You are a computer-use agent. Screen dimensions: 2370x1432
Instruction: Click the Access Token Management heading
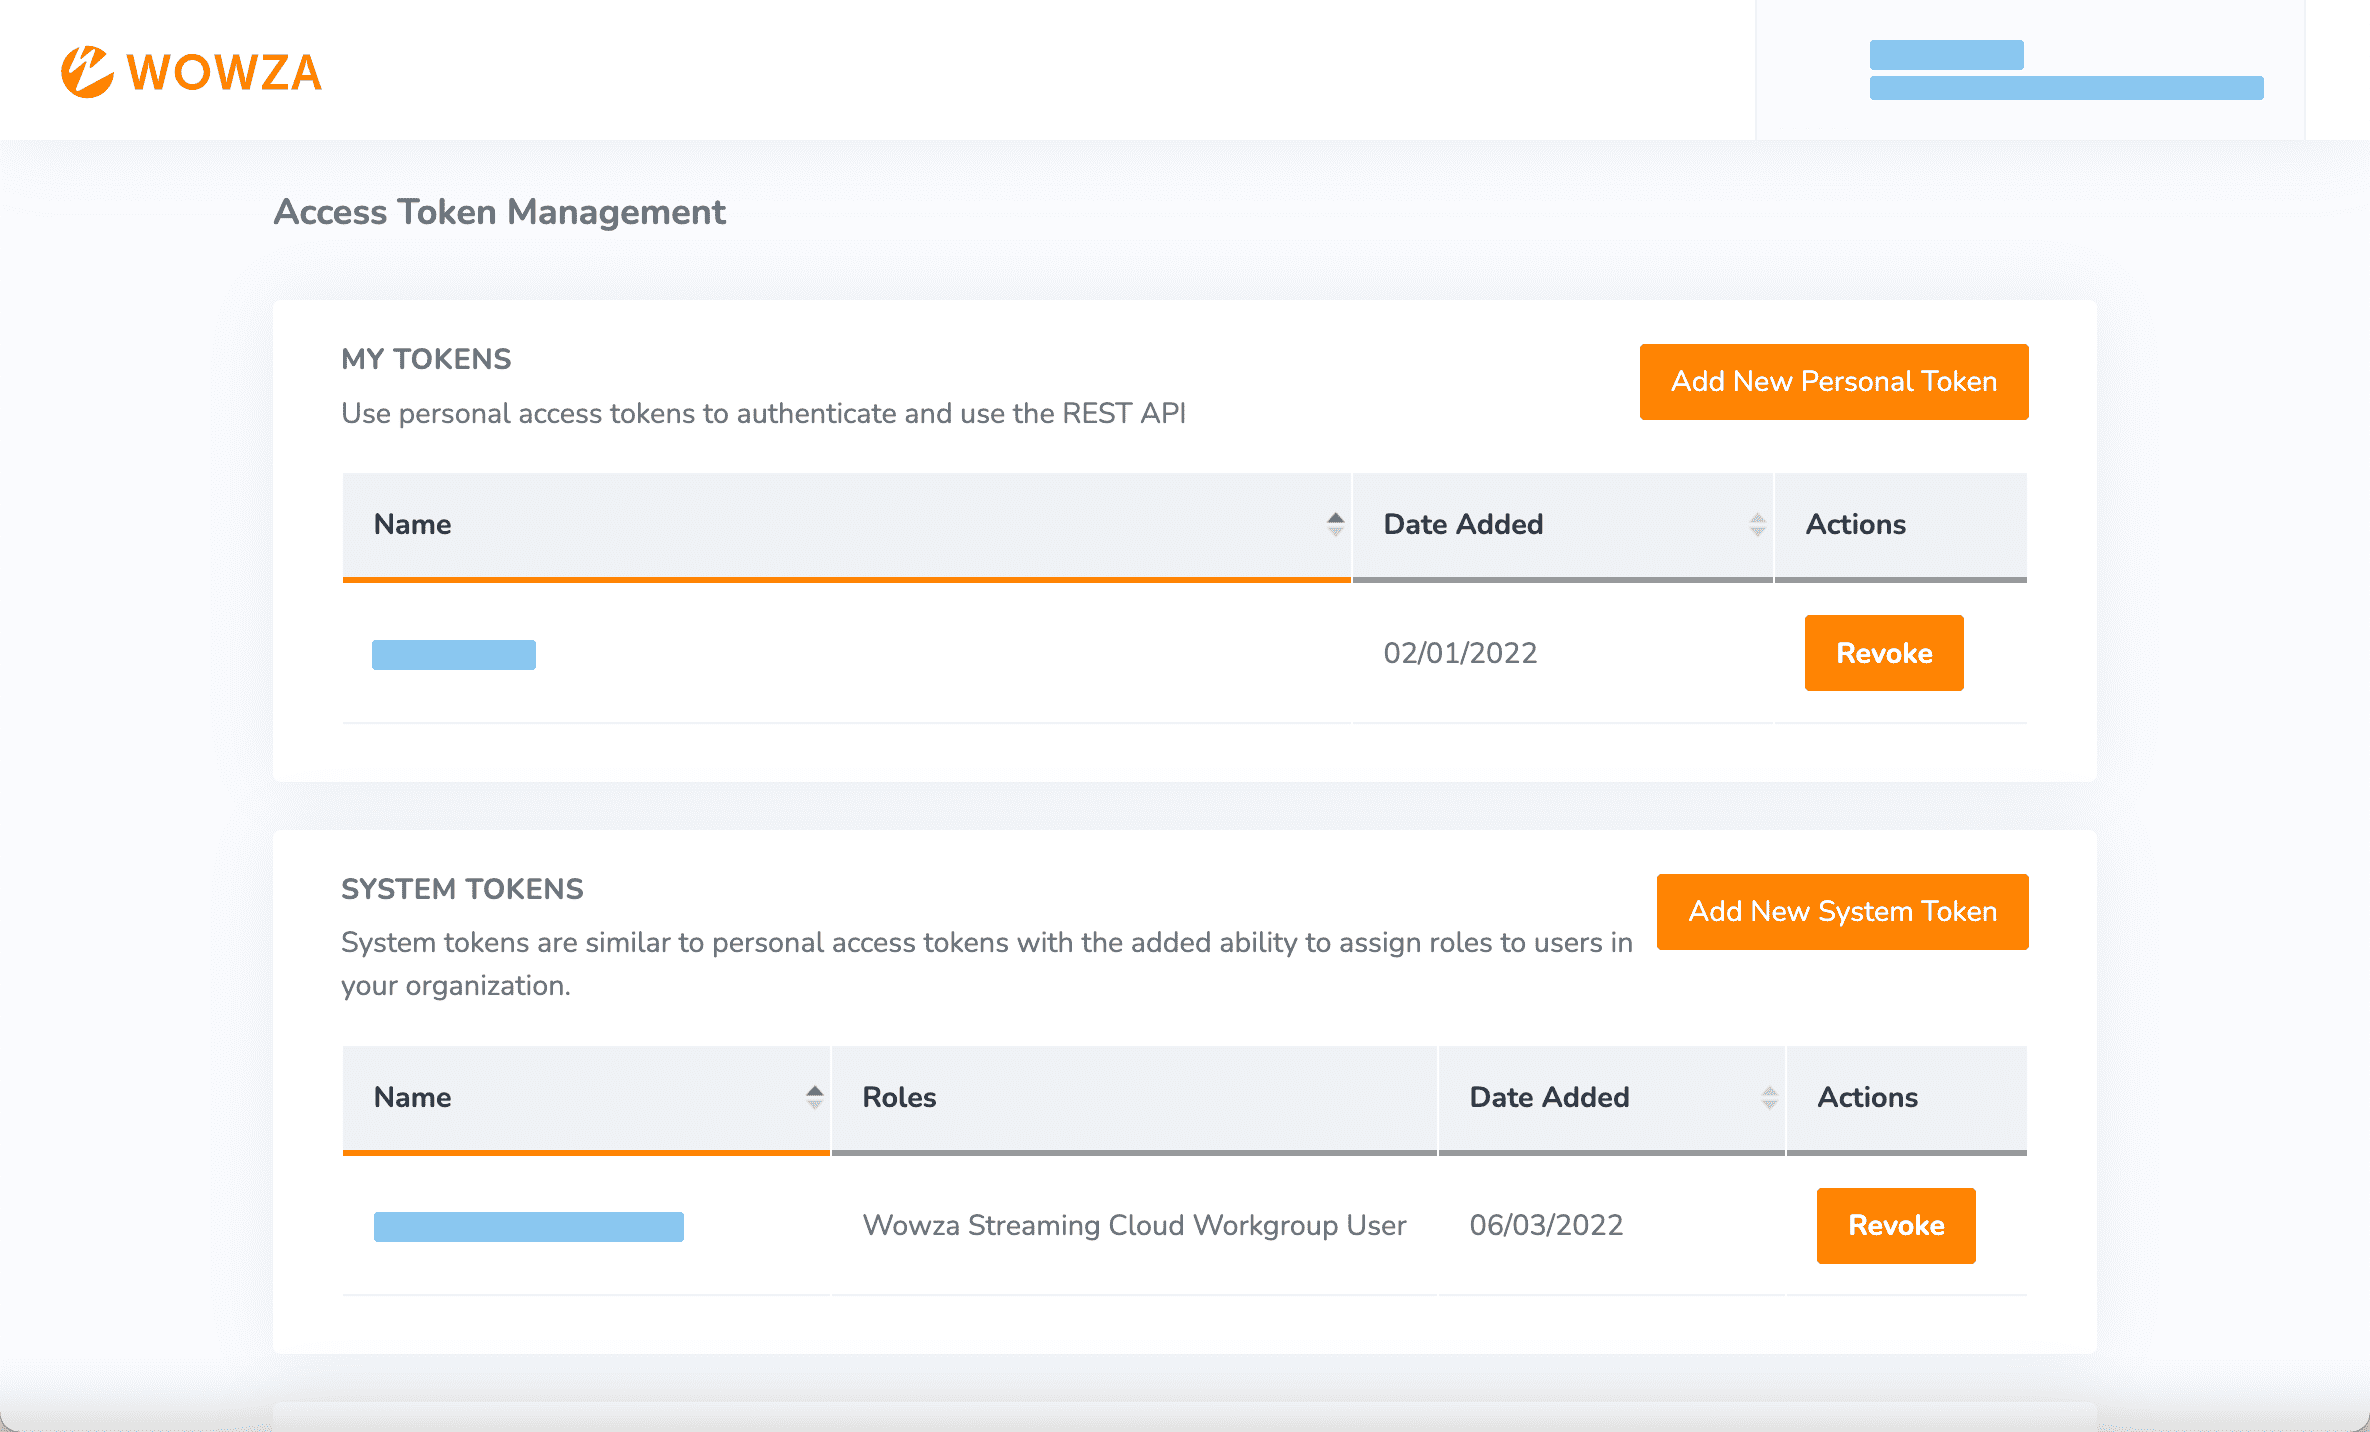point(500,212)
